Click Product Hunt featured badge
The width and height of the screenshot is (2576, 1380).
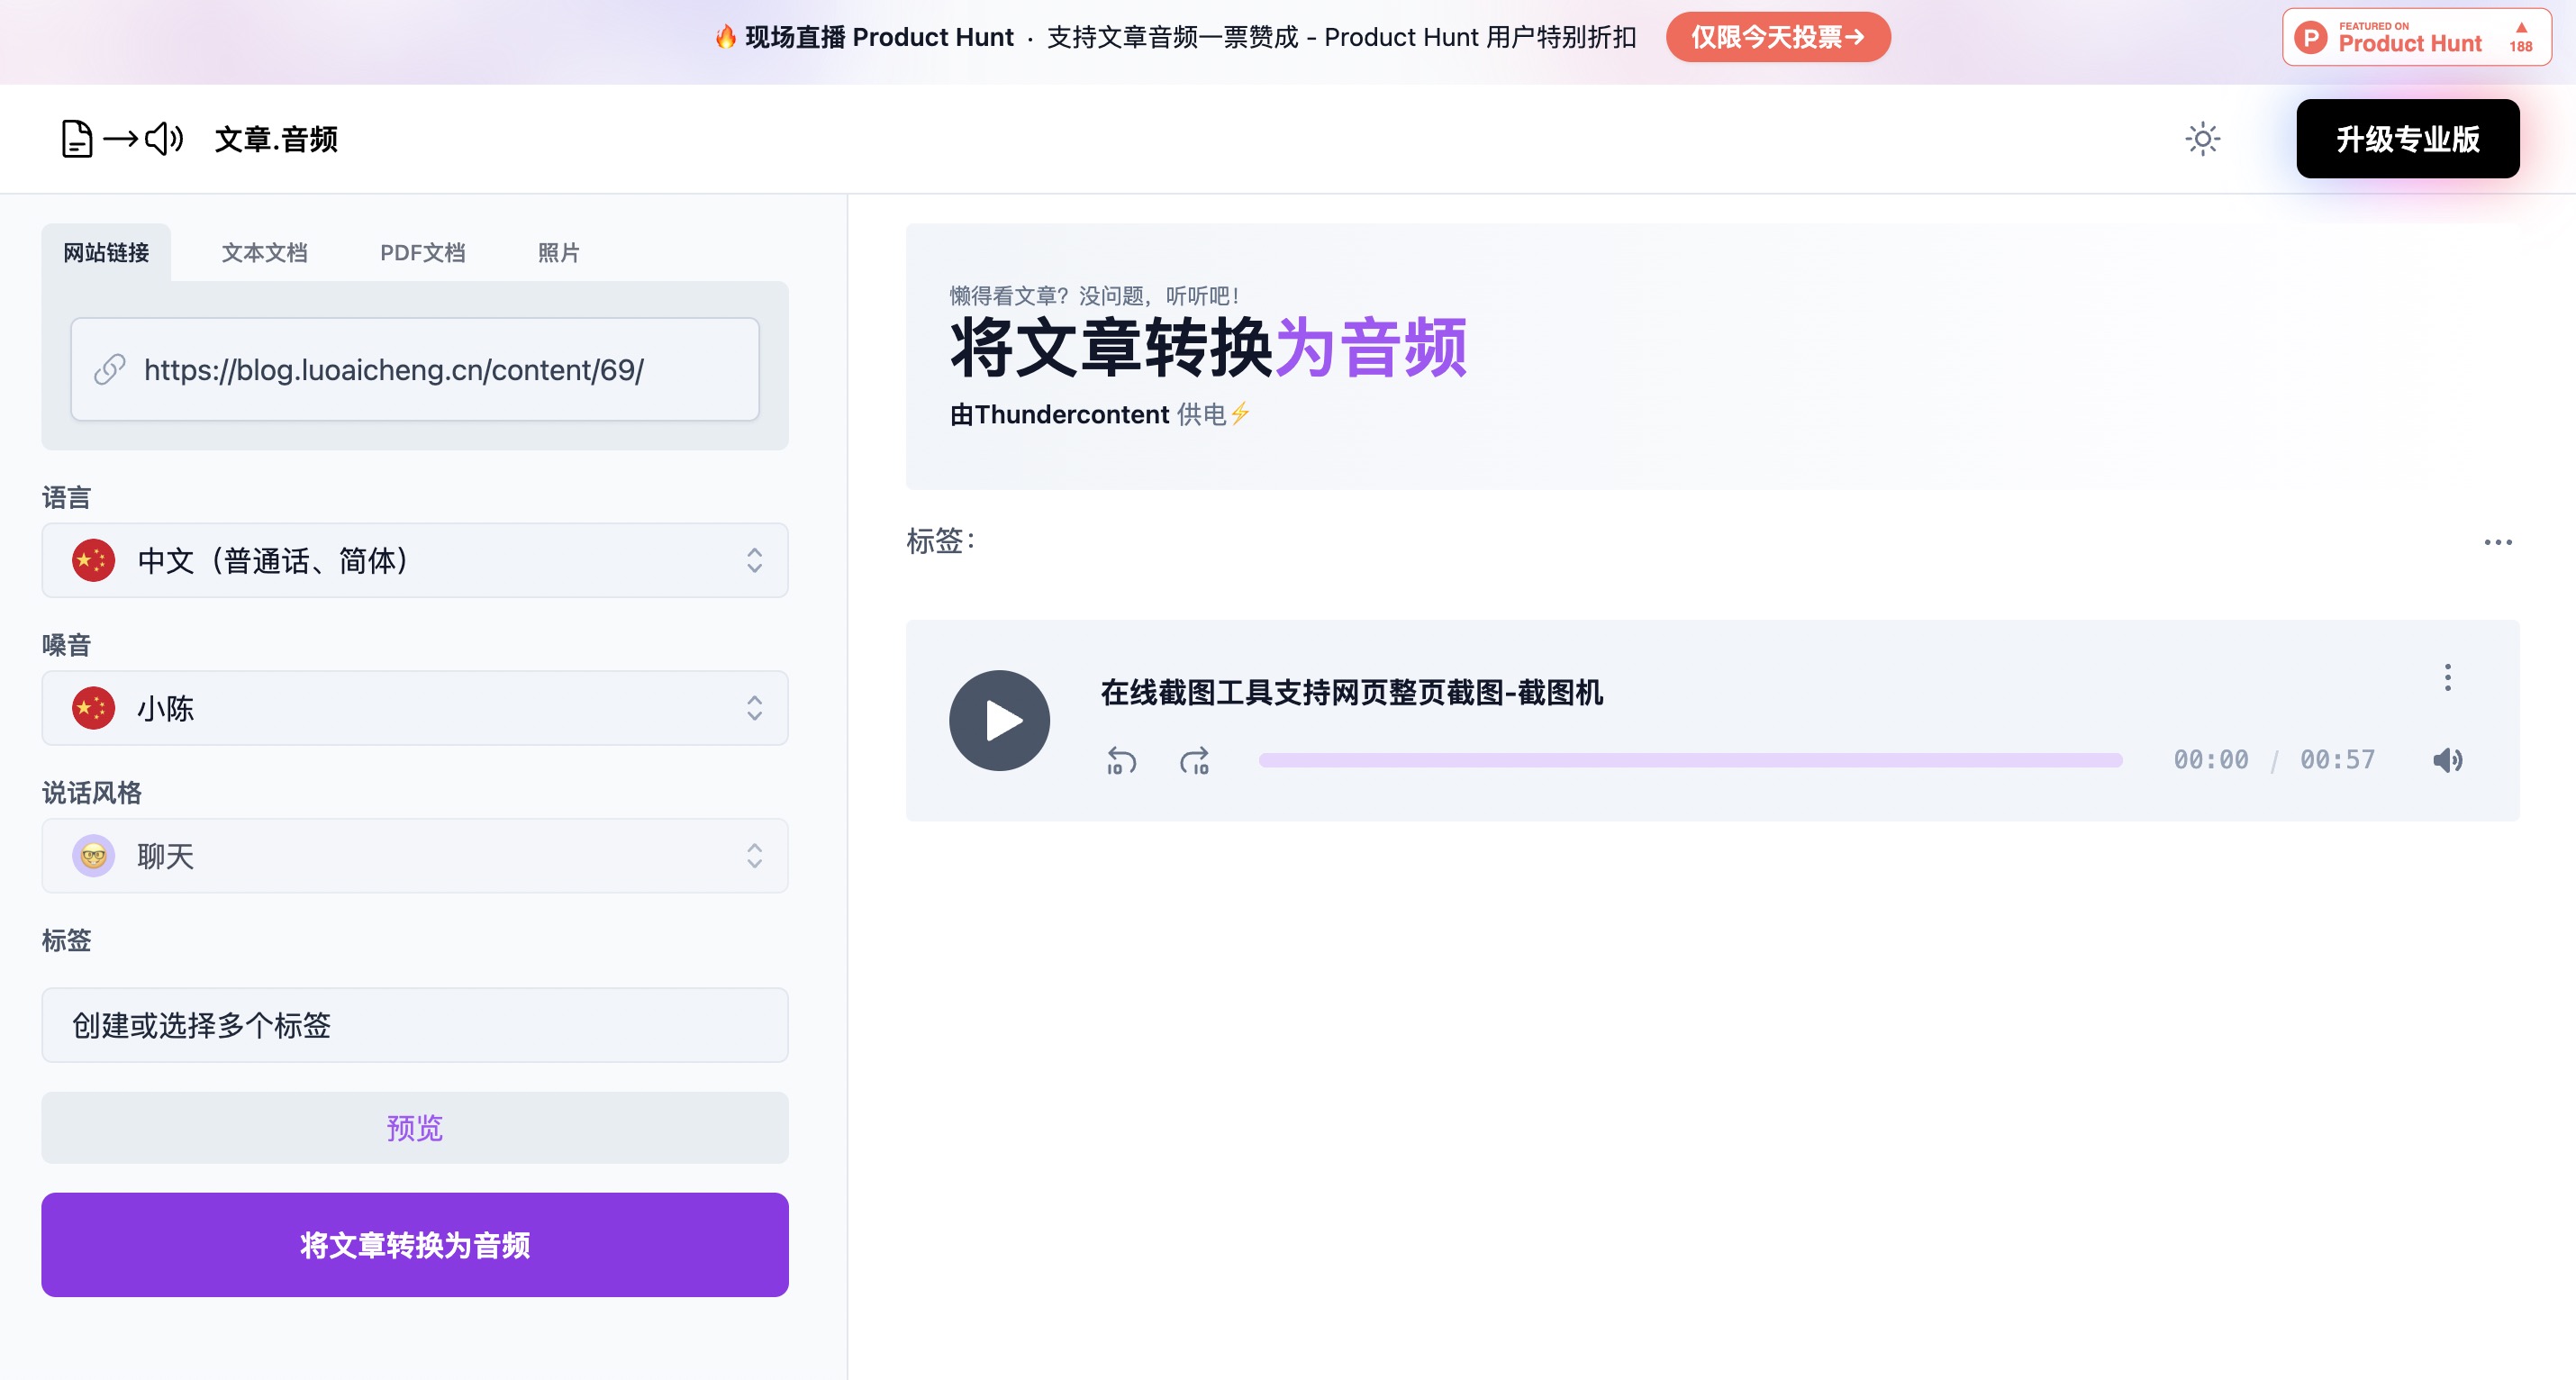tap(2415, 38)
